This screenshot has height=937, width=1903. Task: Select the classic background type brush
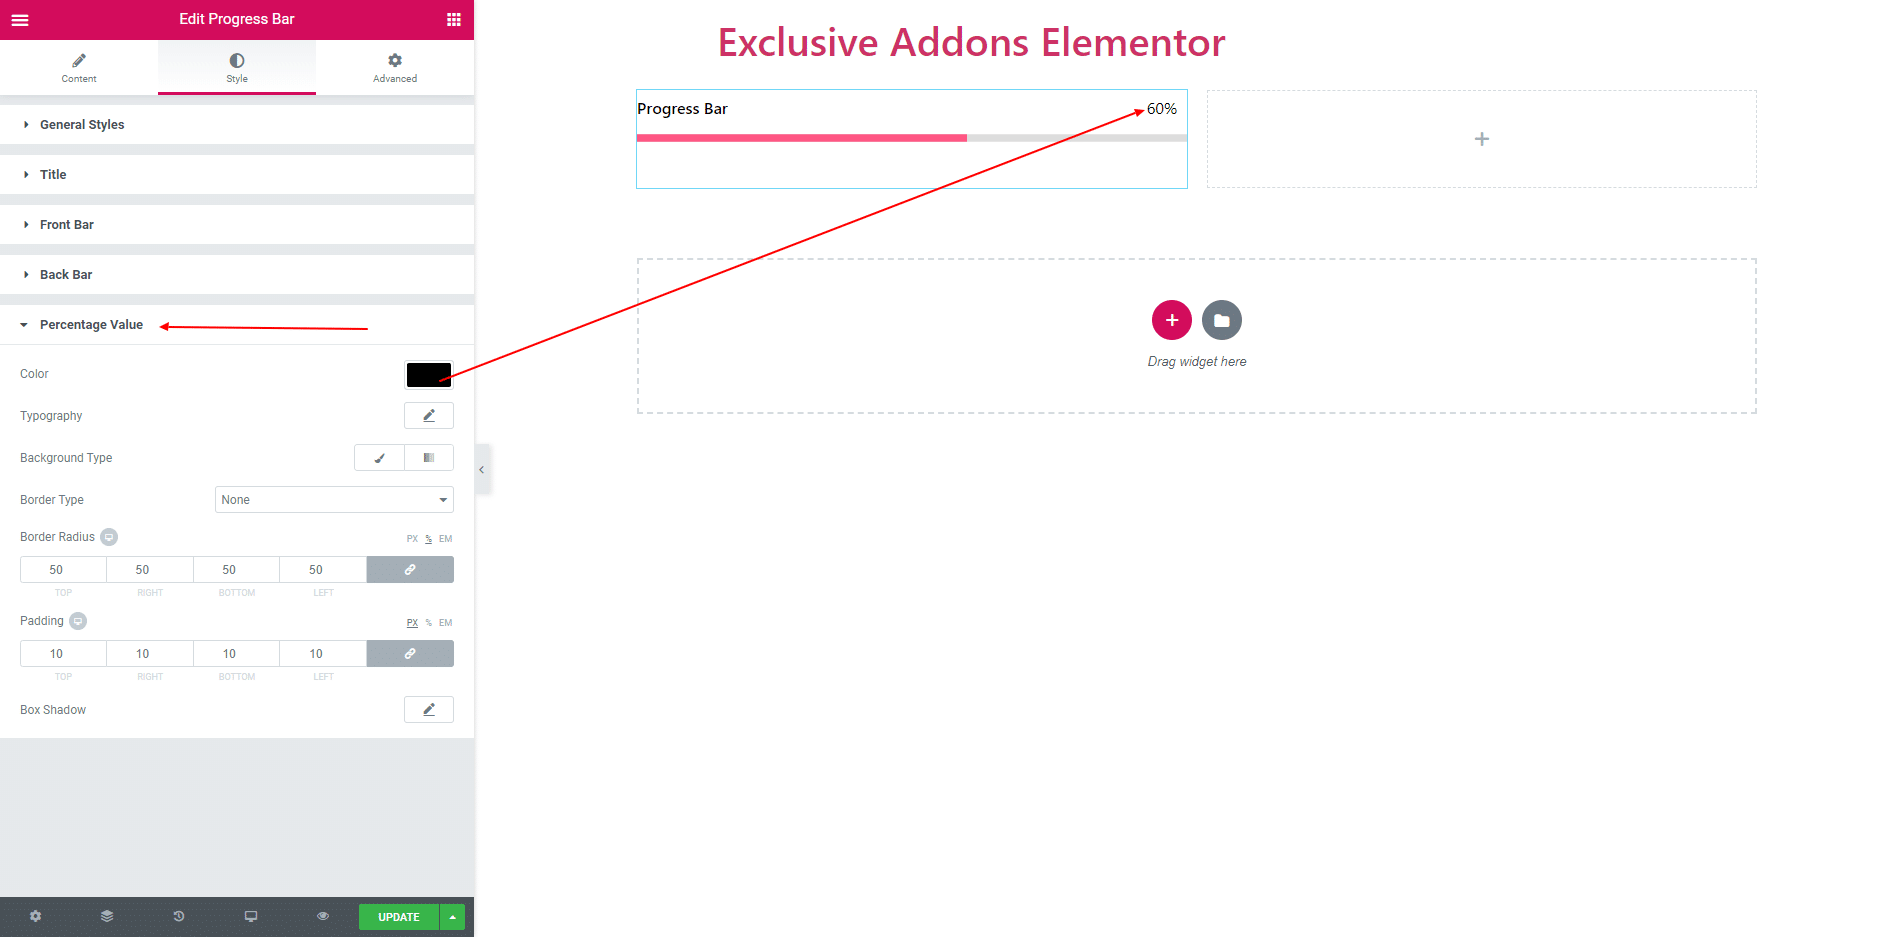click(379, 457)
